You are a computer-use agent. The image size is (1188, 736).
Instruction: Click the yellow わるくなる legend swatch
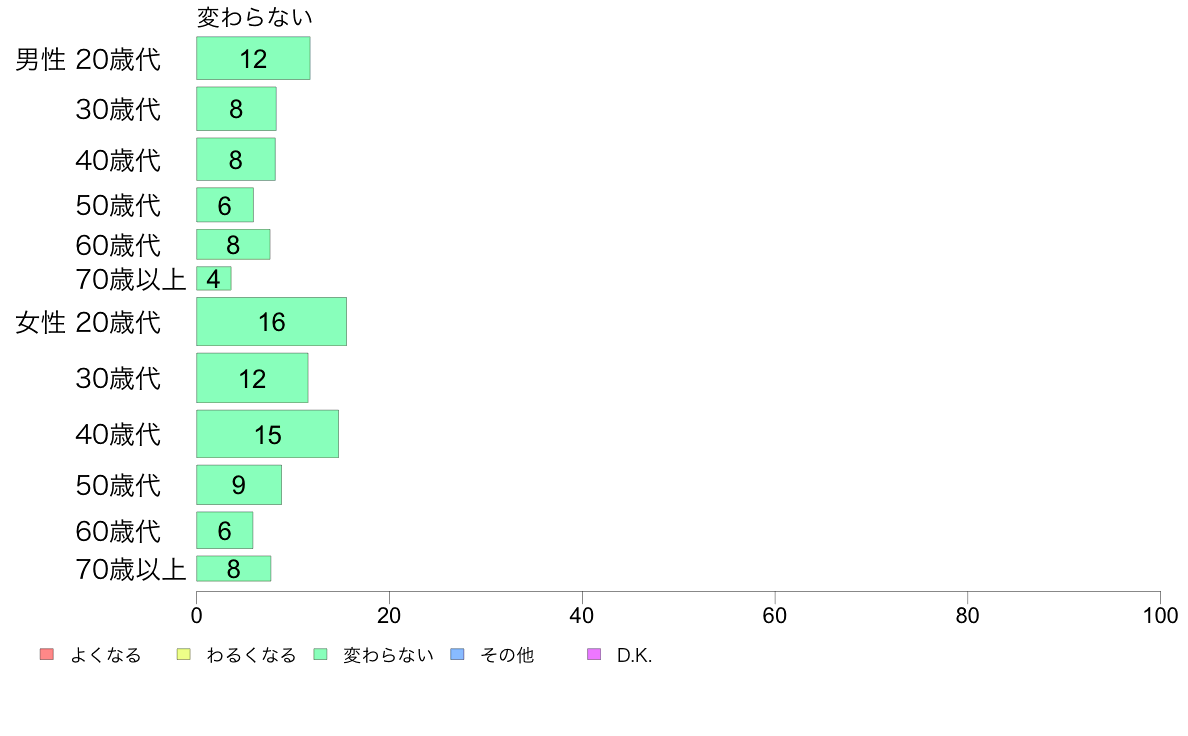click(183, 654)
